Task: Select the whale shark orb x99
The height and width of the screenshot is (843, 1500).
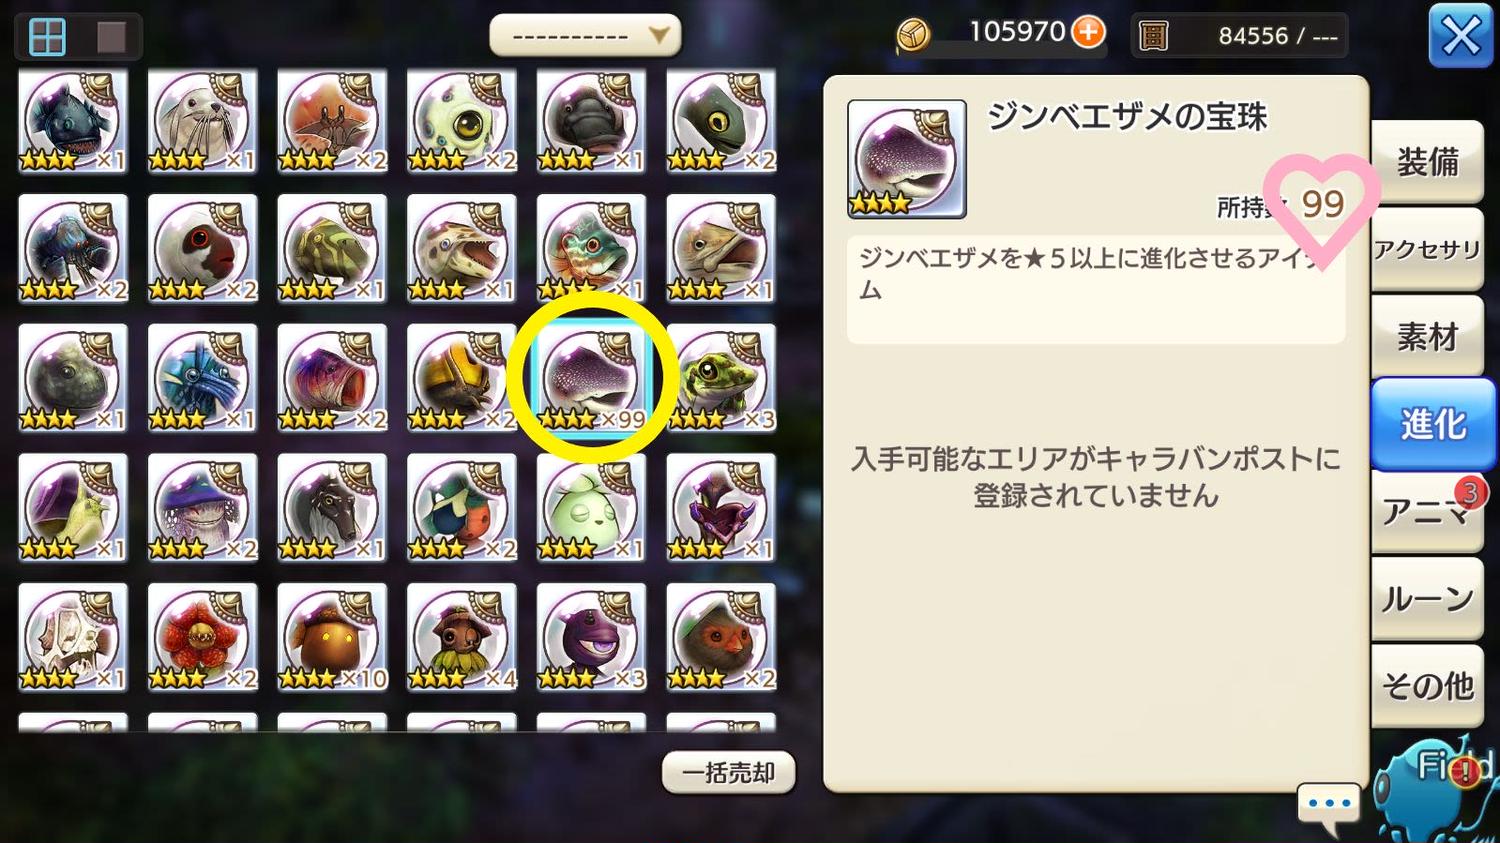Action: [x=591, y=378]
